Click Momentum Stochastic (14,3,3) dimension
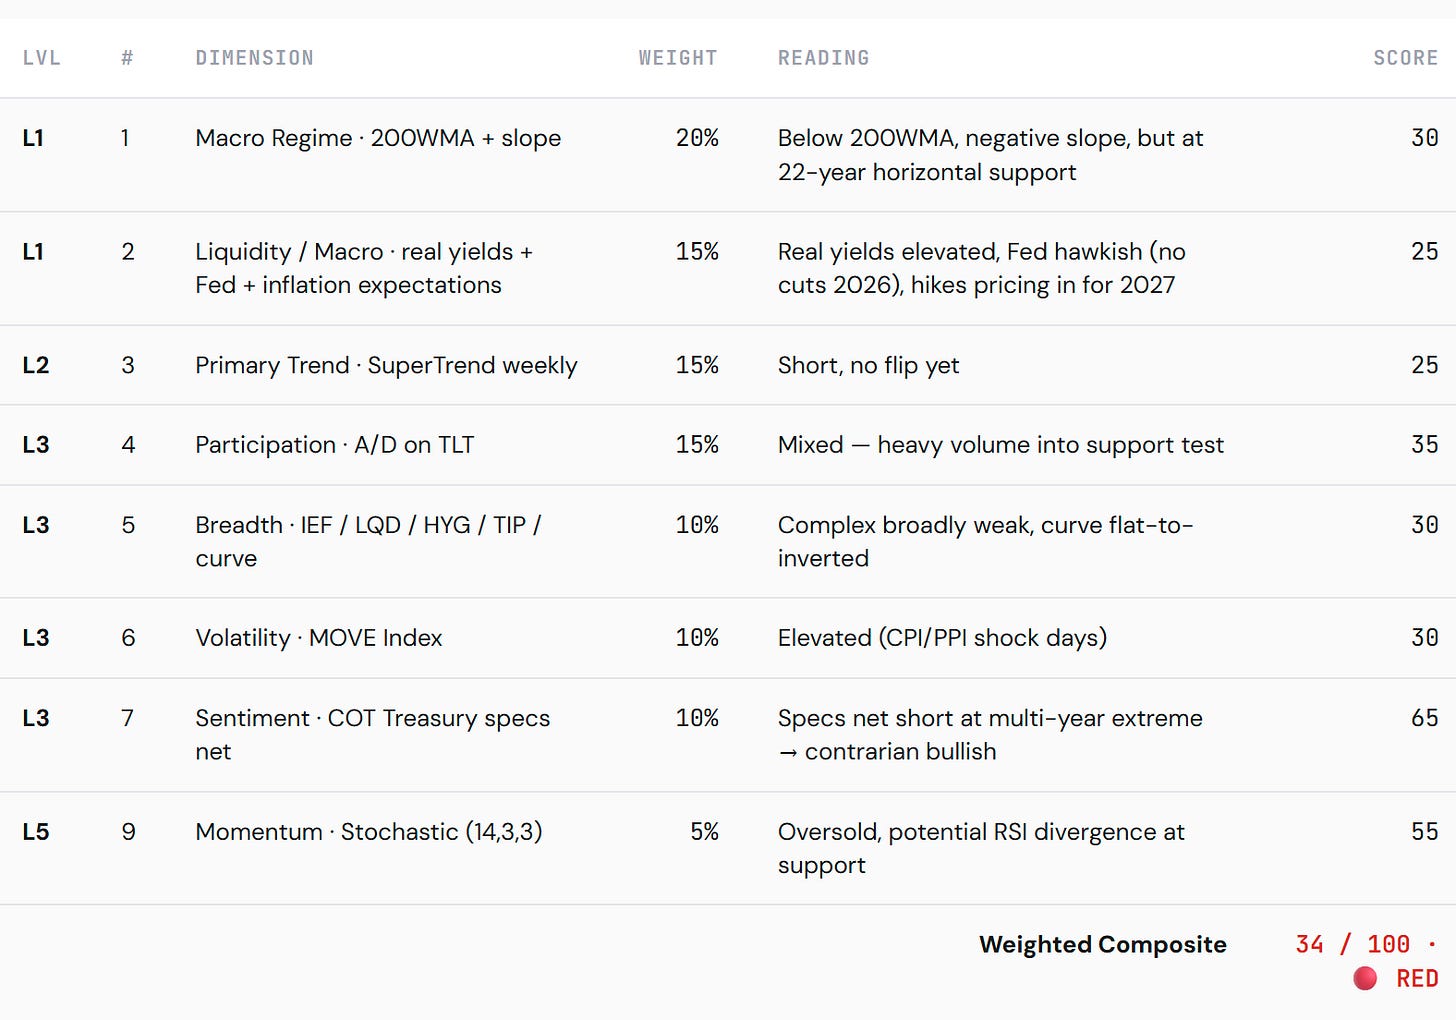Screen dimensions: 1456x1020 368,832
